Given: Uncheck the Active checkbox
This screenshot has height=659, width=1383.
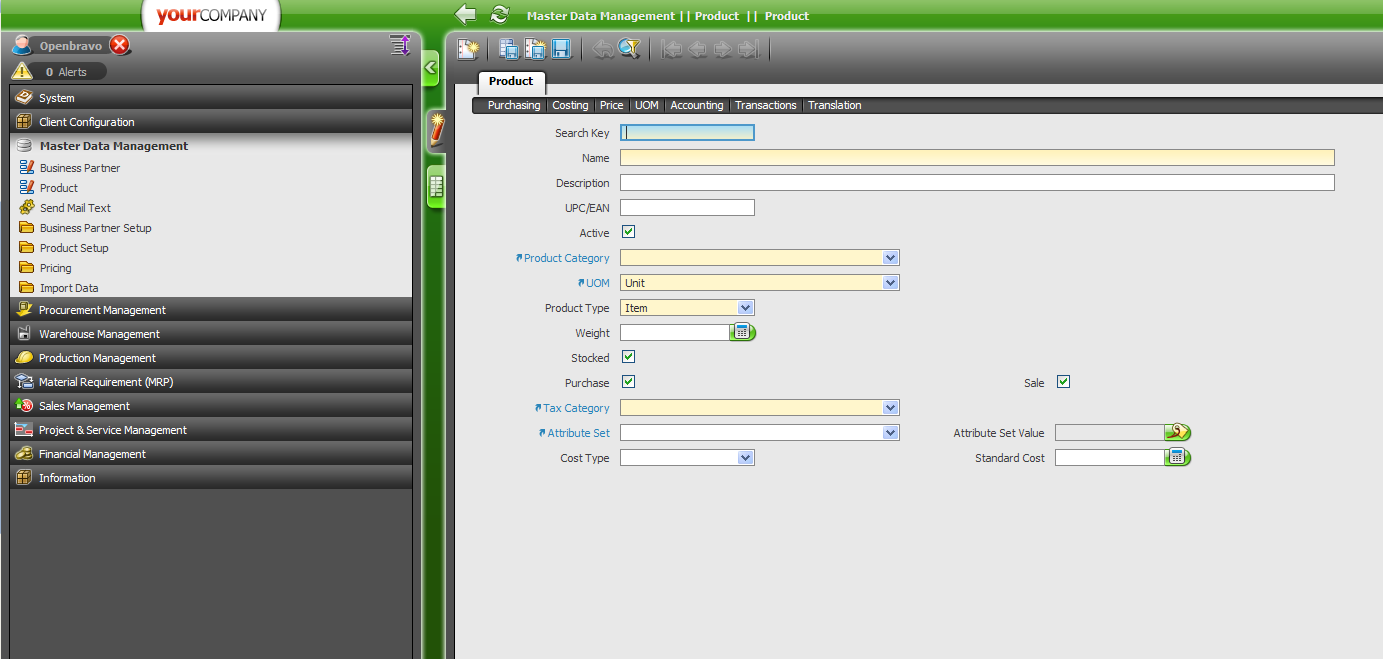Looking at the screenshot, I should click(628, 232).
